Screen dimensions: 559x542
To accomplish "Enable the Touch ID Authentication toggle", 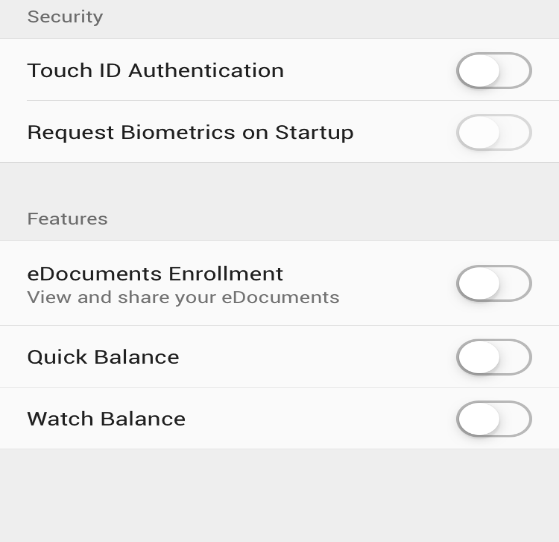I will click(494, 70).
